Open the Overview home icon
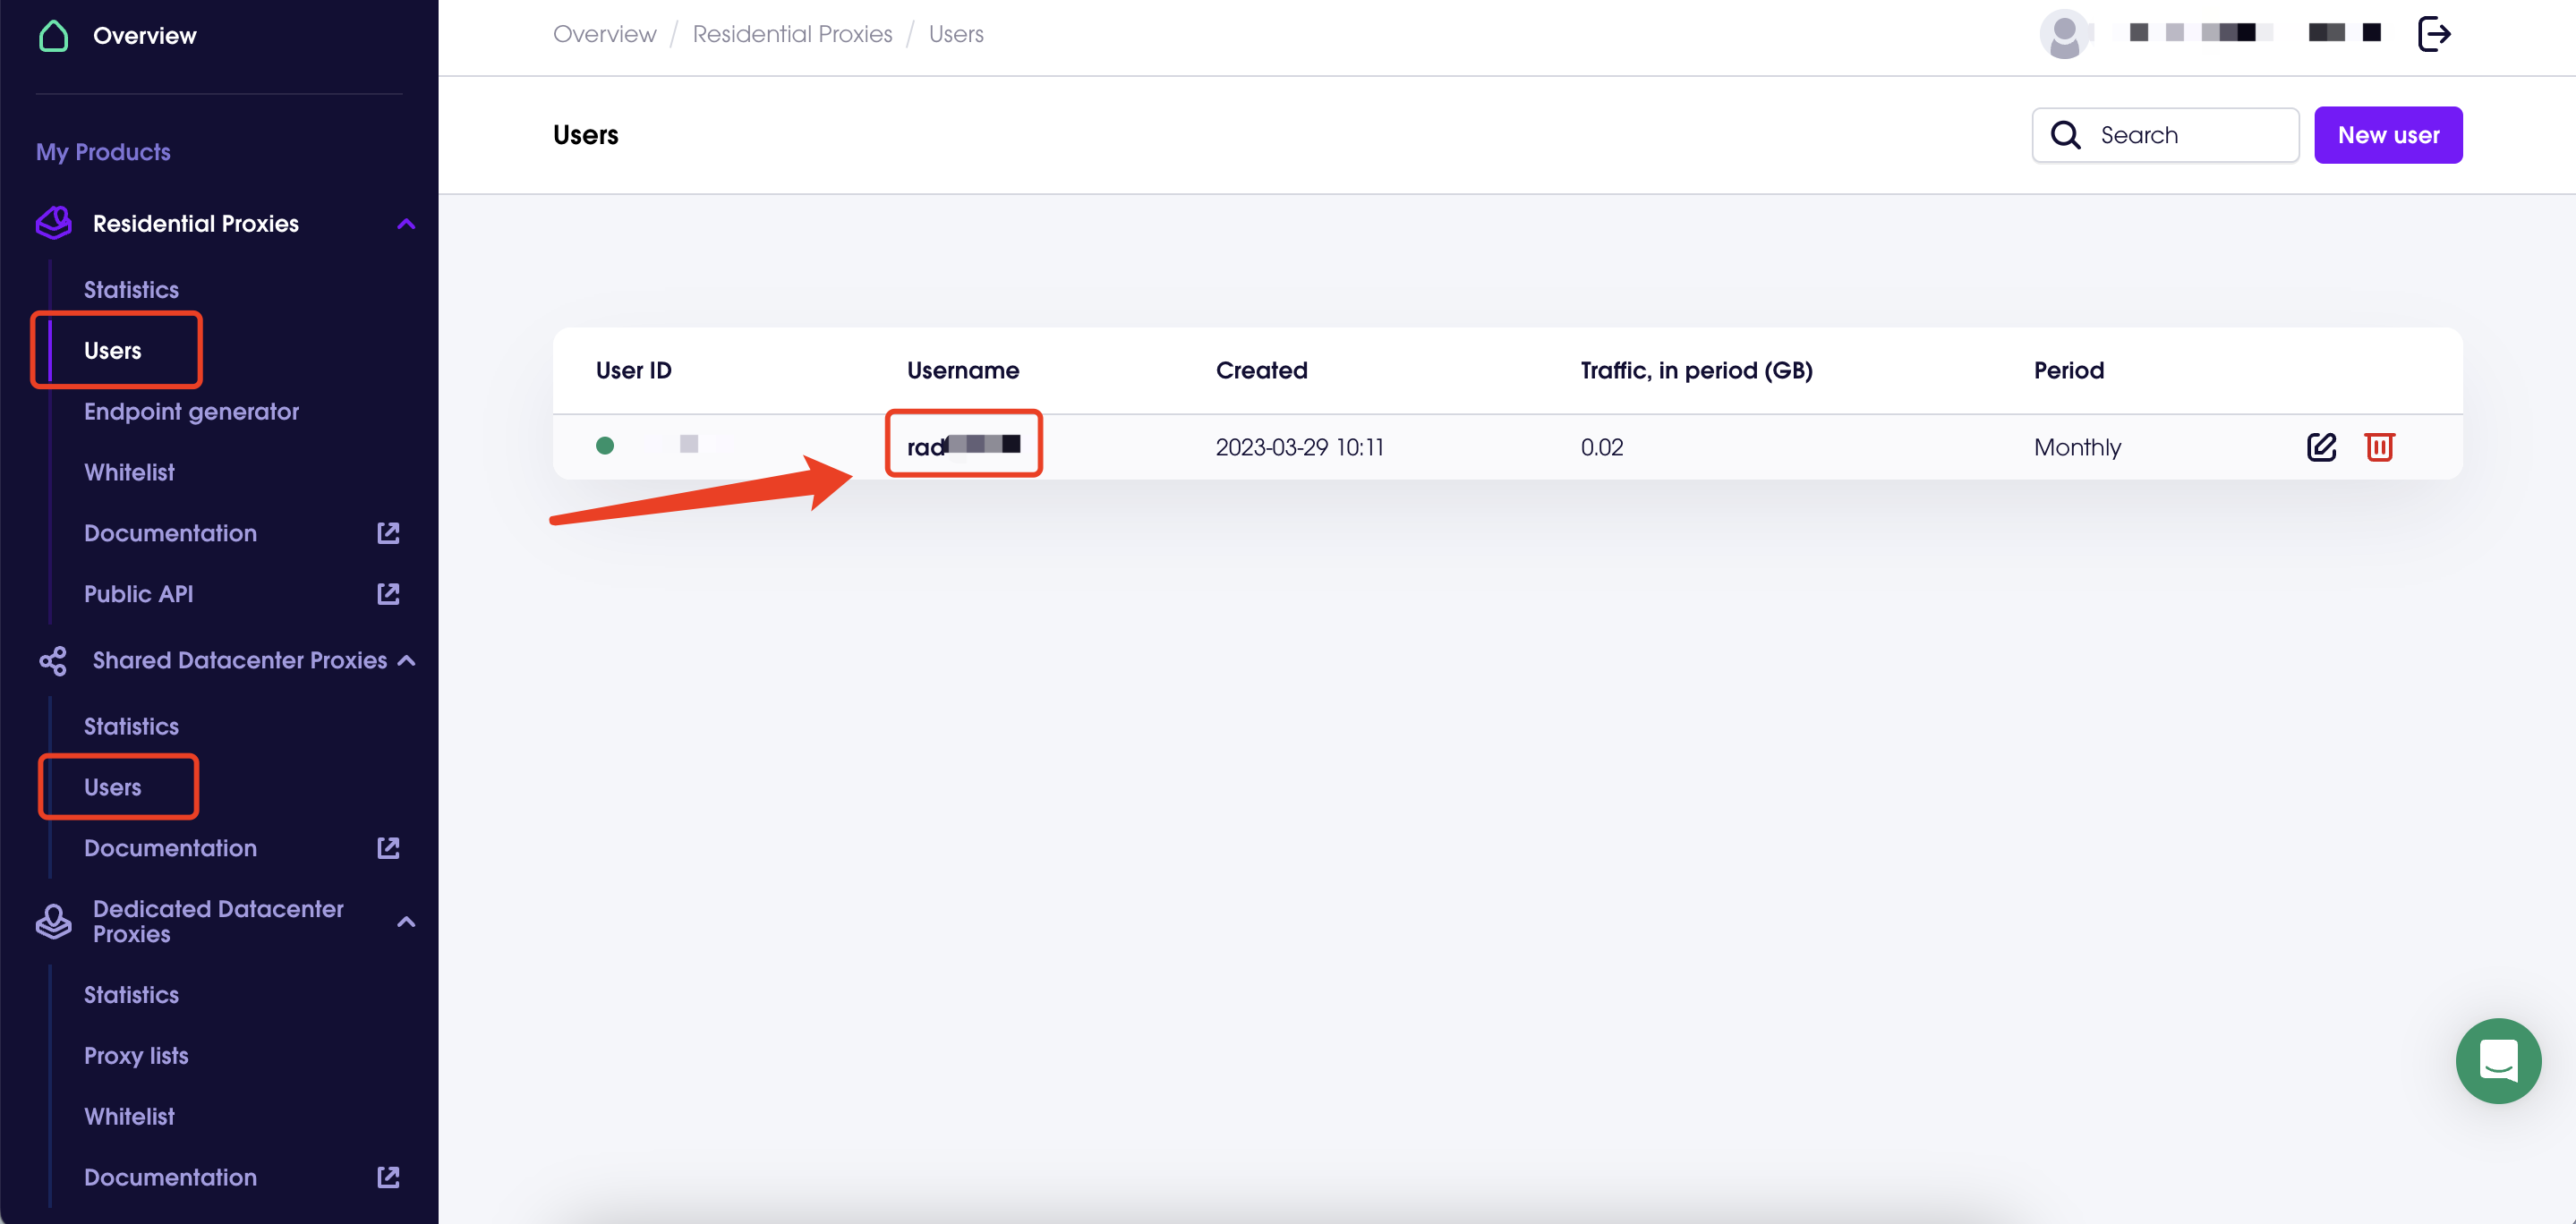The image size is (2576, 1224). click(x=54, y=35)
